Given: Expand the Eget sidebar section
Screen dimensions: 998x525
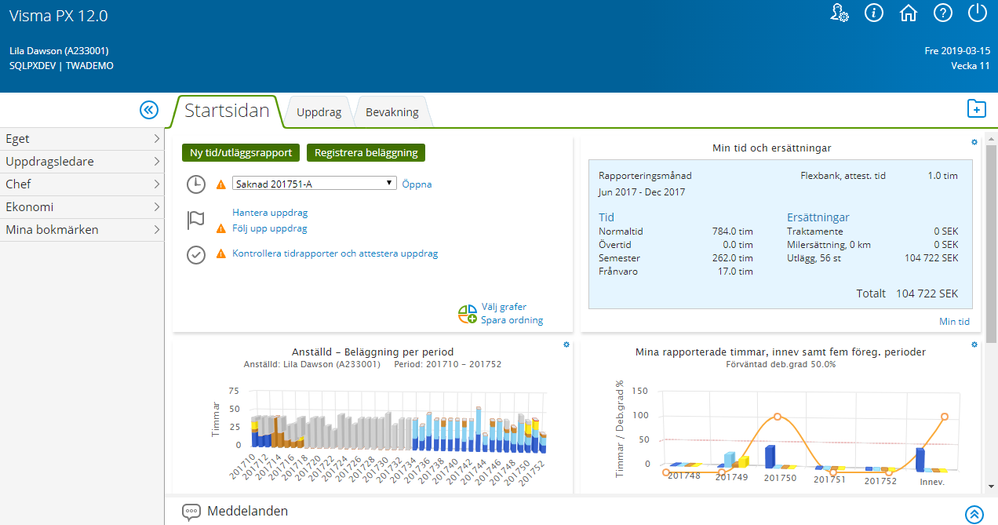Looking at the screenshot, I should coord(82,139).
